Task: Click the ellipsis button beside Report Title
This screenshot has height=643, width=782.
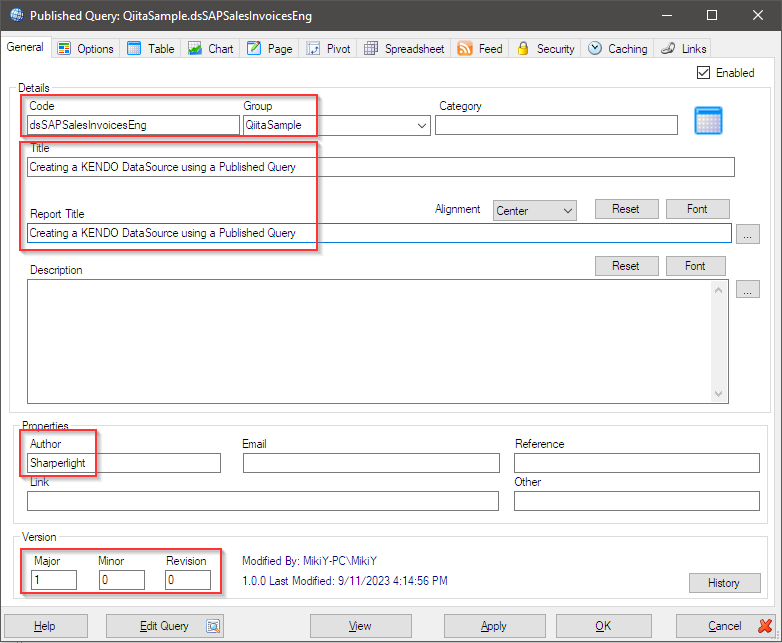Action: click(748, 234)
